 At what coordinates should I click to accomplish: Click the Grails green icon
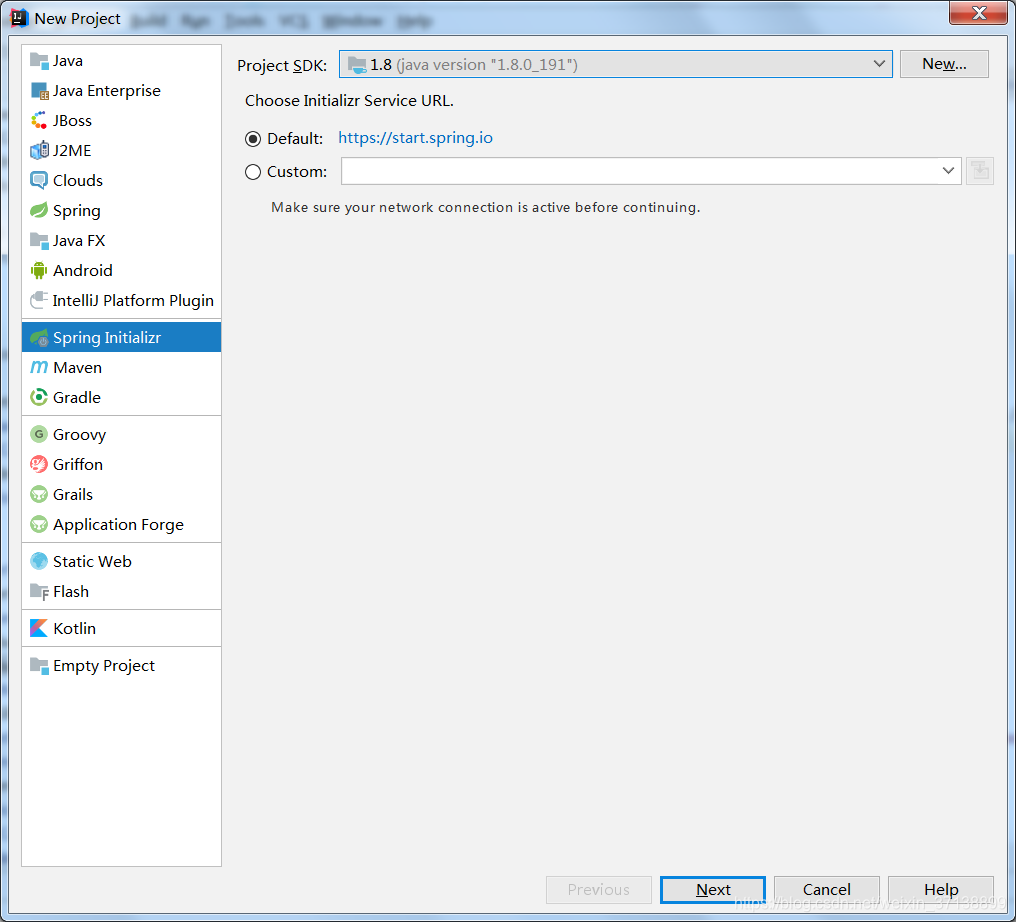click(39, 494)
